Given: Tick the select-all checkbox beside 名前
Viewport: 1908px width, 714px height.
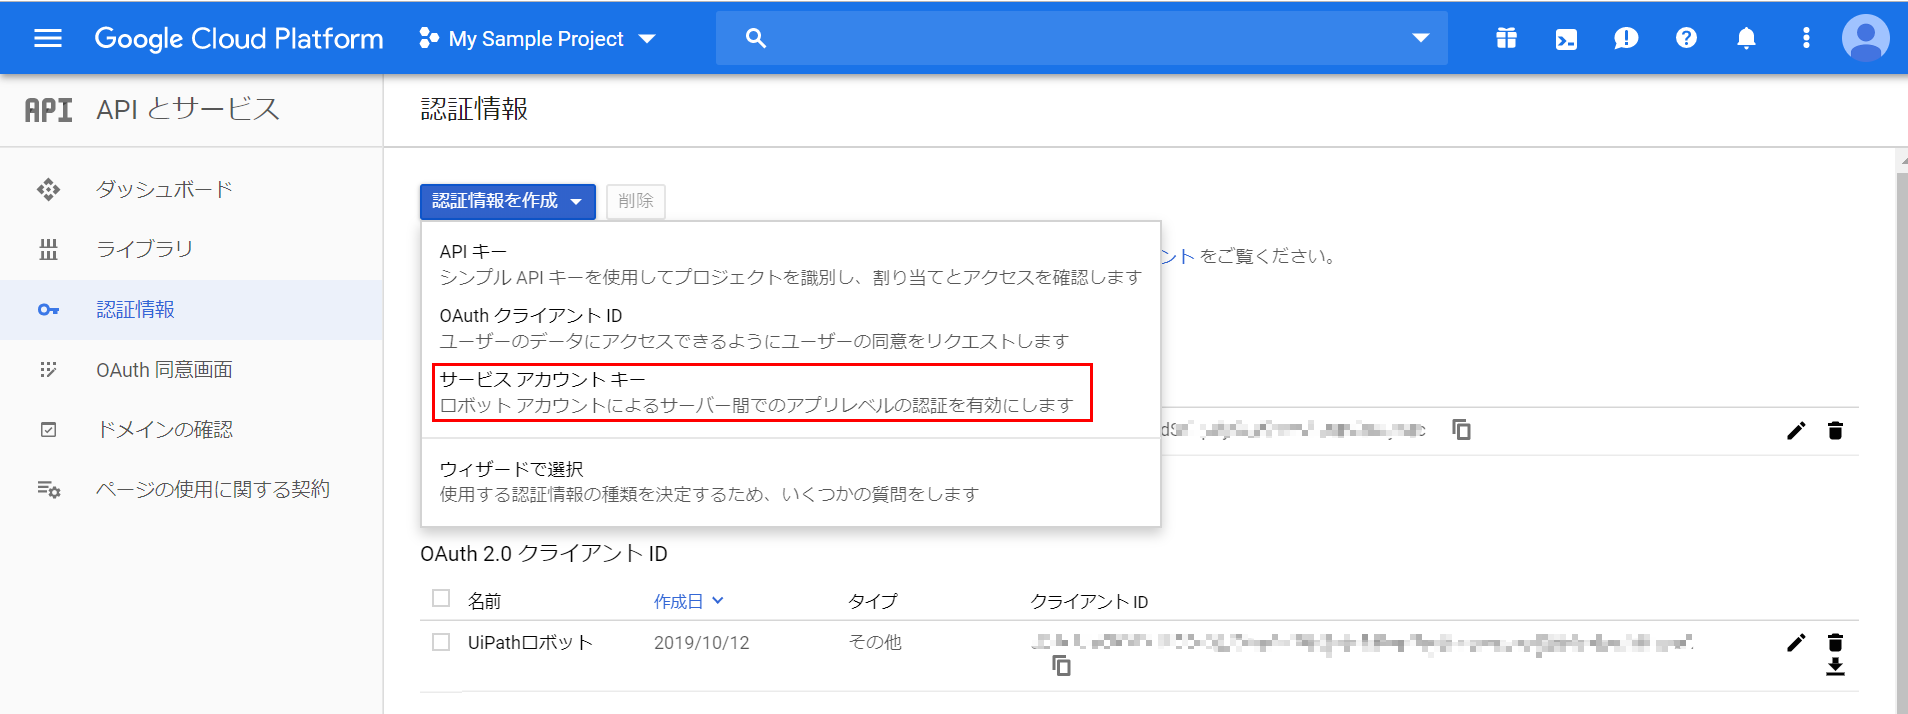Looking at the screenshot, I should (x=440, y=598).
